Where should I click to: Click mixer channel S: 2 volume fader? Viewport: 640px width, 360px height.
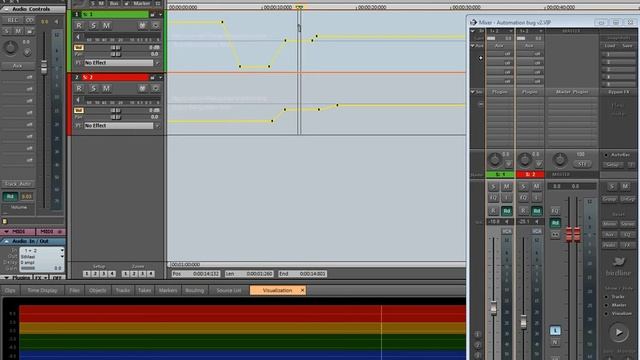524,322
